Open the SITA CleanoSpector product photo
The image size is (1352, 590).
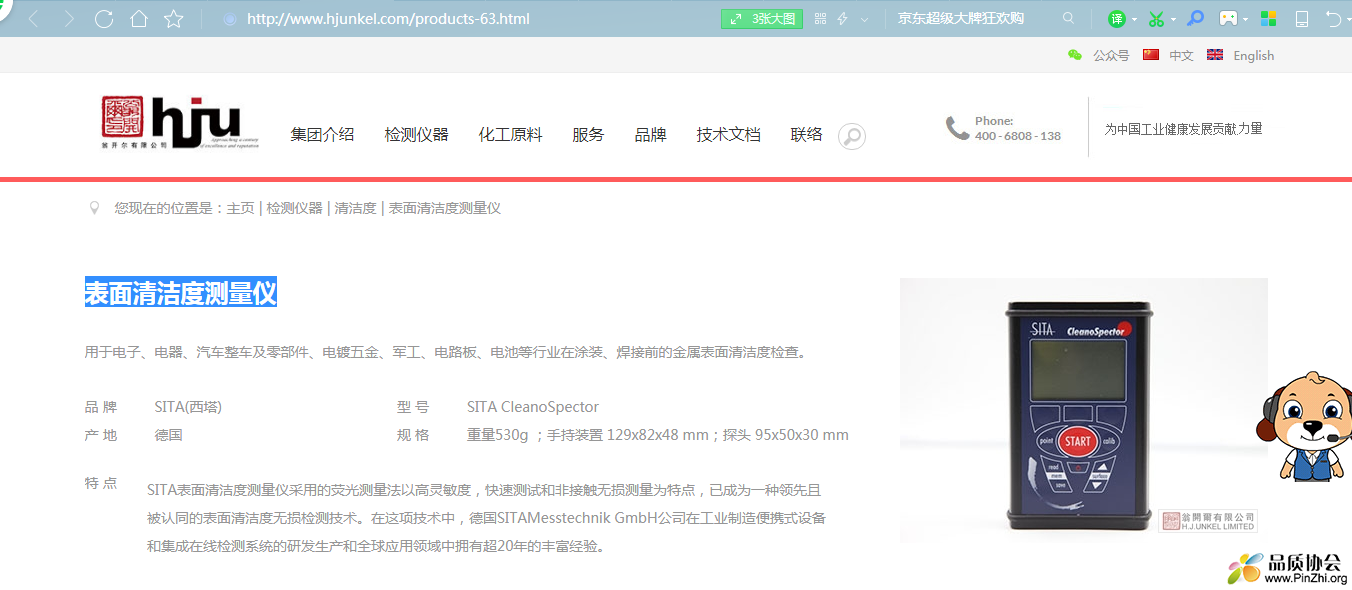click(1083, 410)
